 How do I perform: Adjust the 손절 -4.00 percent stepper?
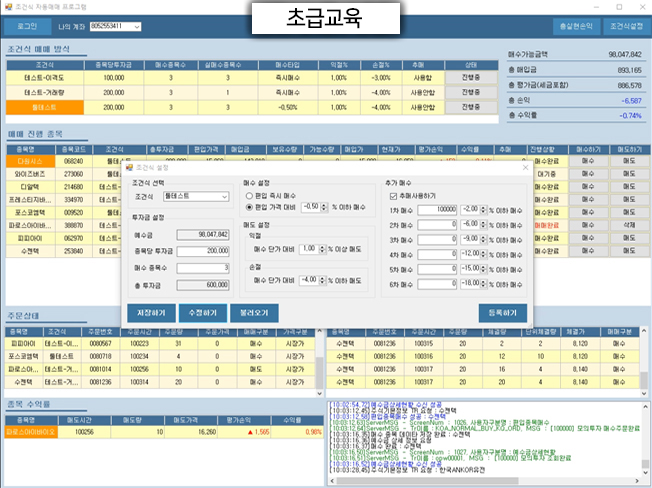pos(322,280)
